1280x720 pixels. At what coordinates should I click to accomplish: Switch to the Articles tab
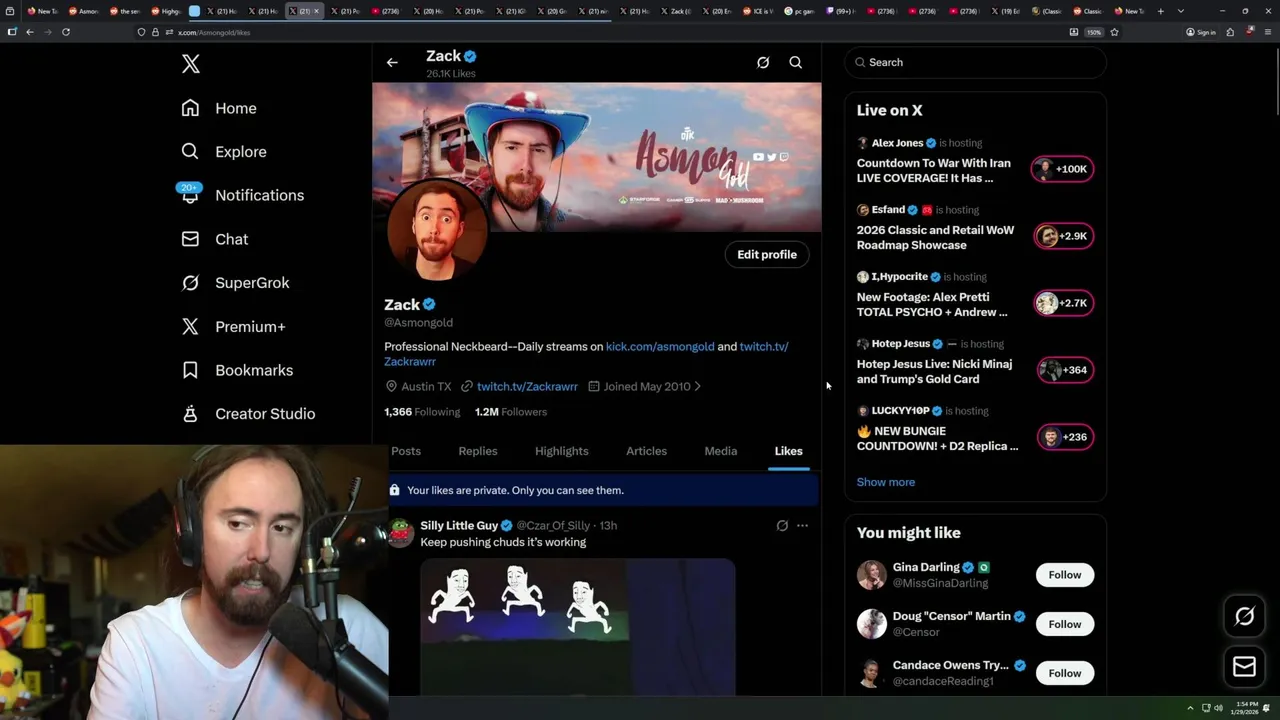646,451
